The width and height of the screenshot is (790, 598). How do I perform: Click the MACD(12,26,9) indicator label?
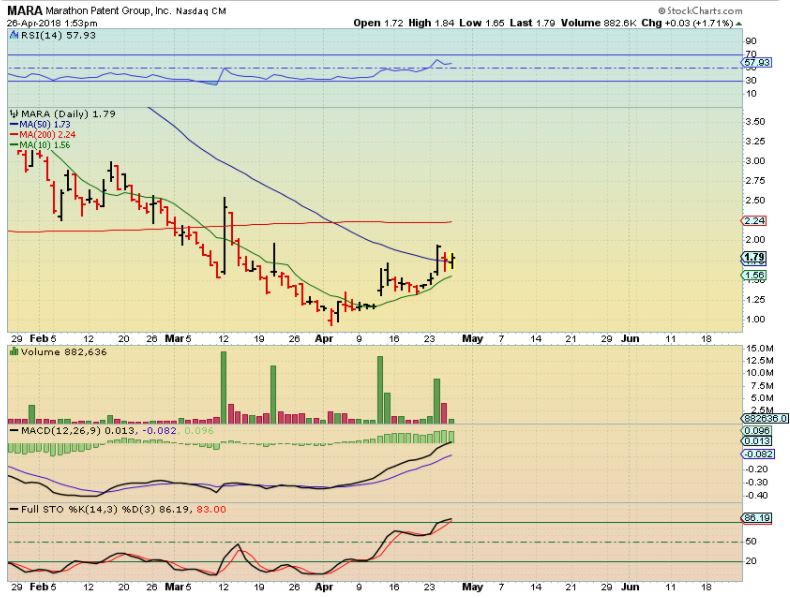coord(60,431)
